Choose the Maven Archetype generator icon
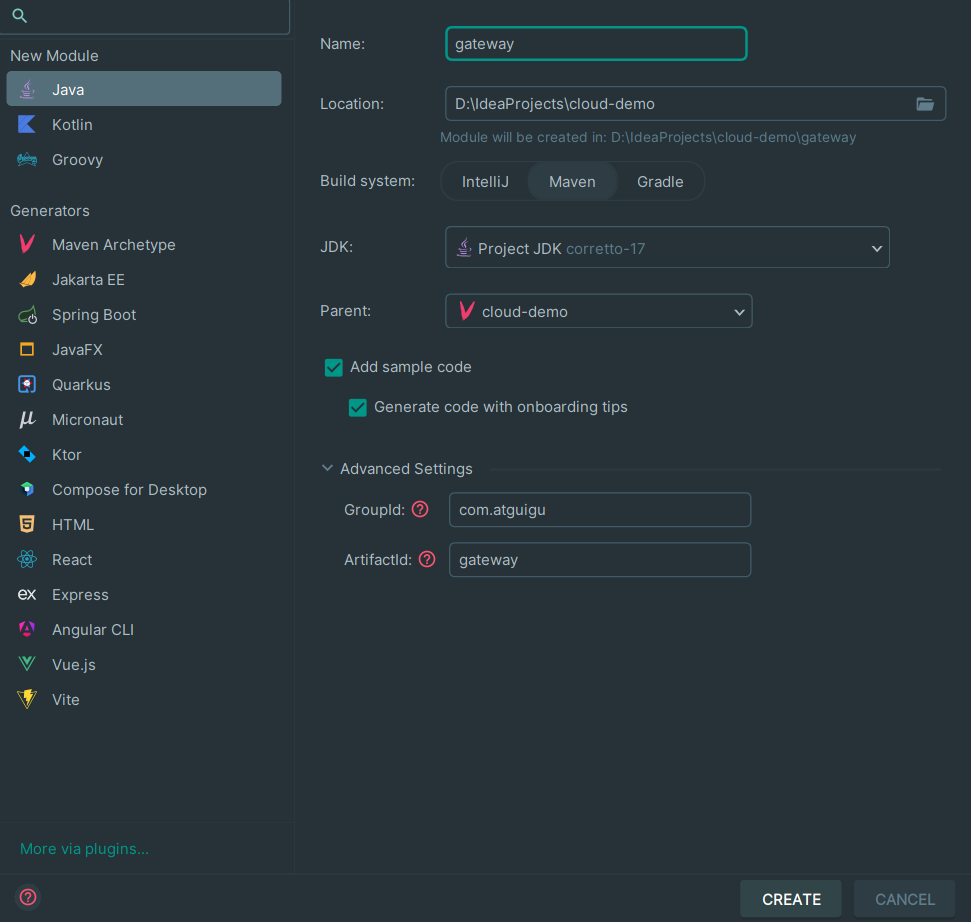This screenshot has width=971, height=922. tap(27, 244)
